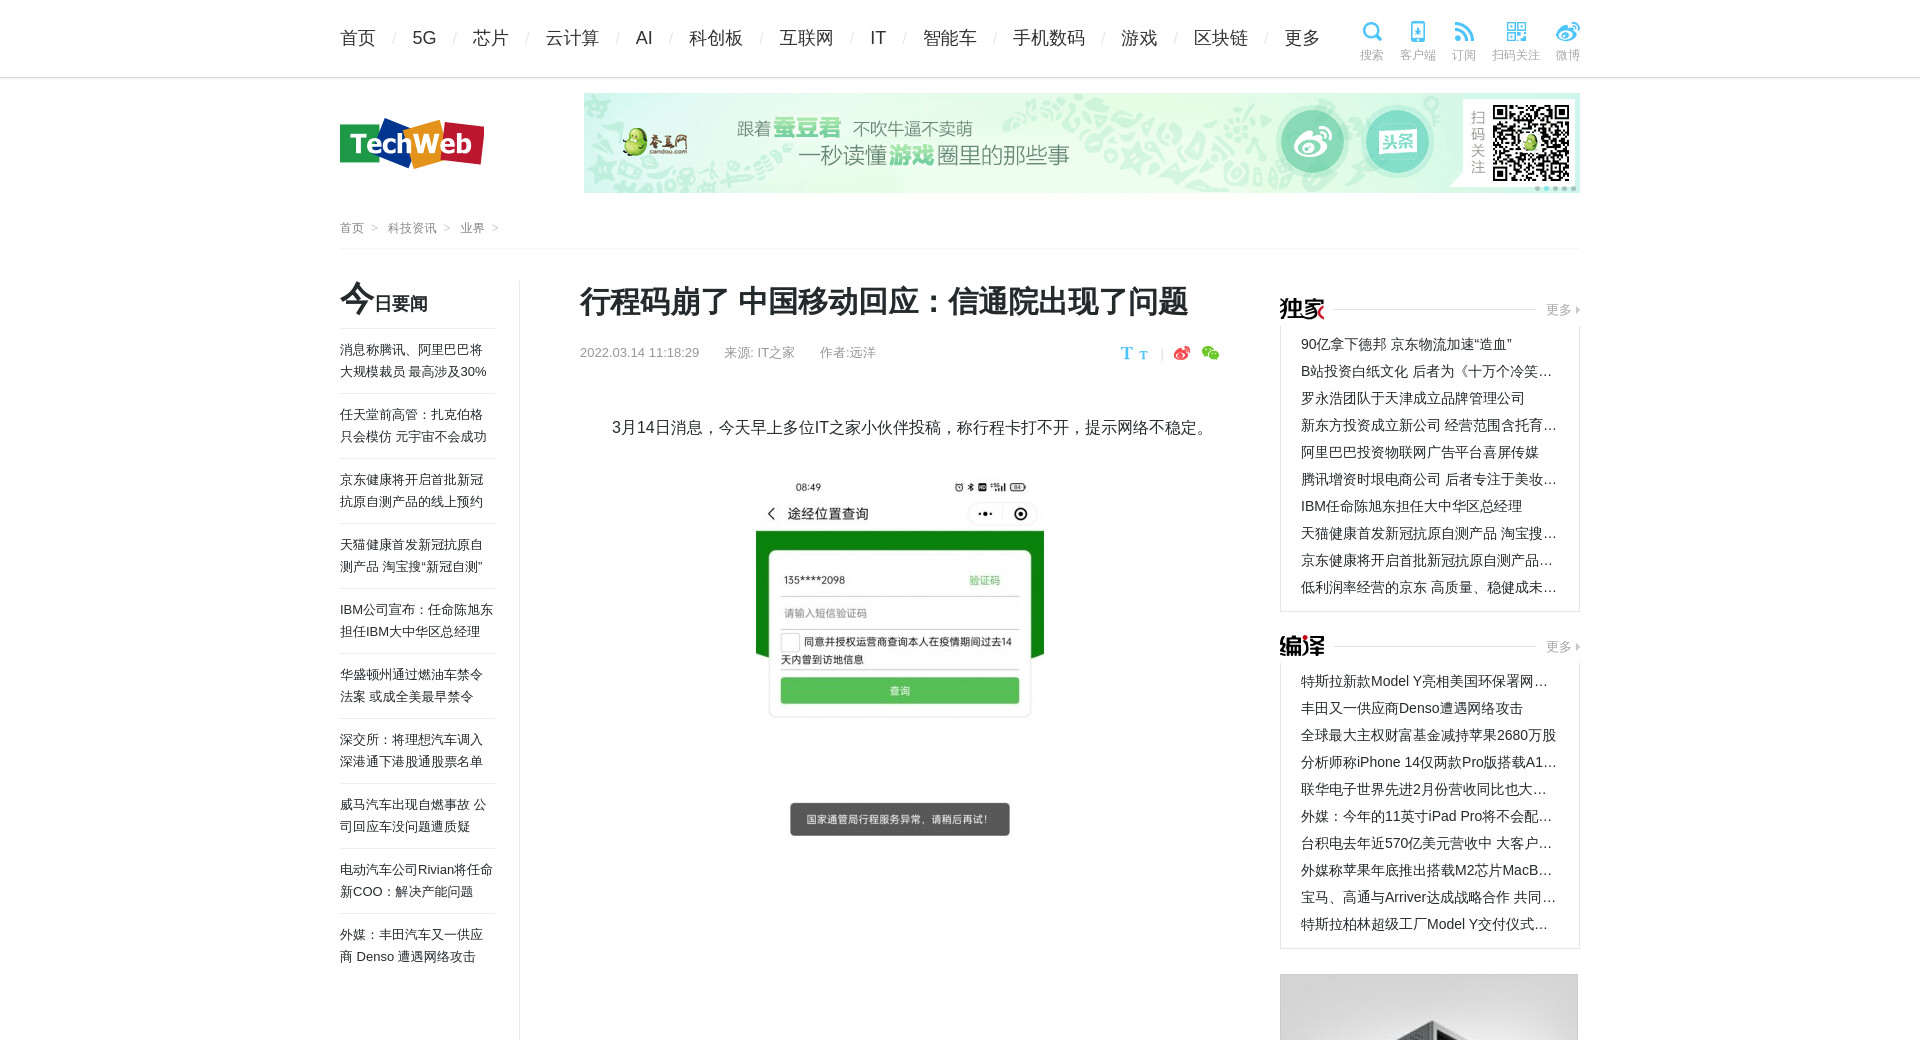Decrease font size with small T icon
This screenshot has height=1040, width=1920.
1143,355
